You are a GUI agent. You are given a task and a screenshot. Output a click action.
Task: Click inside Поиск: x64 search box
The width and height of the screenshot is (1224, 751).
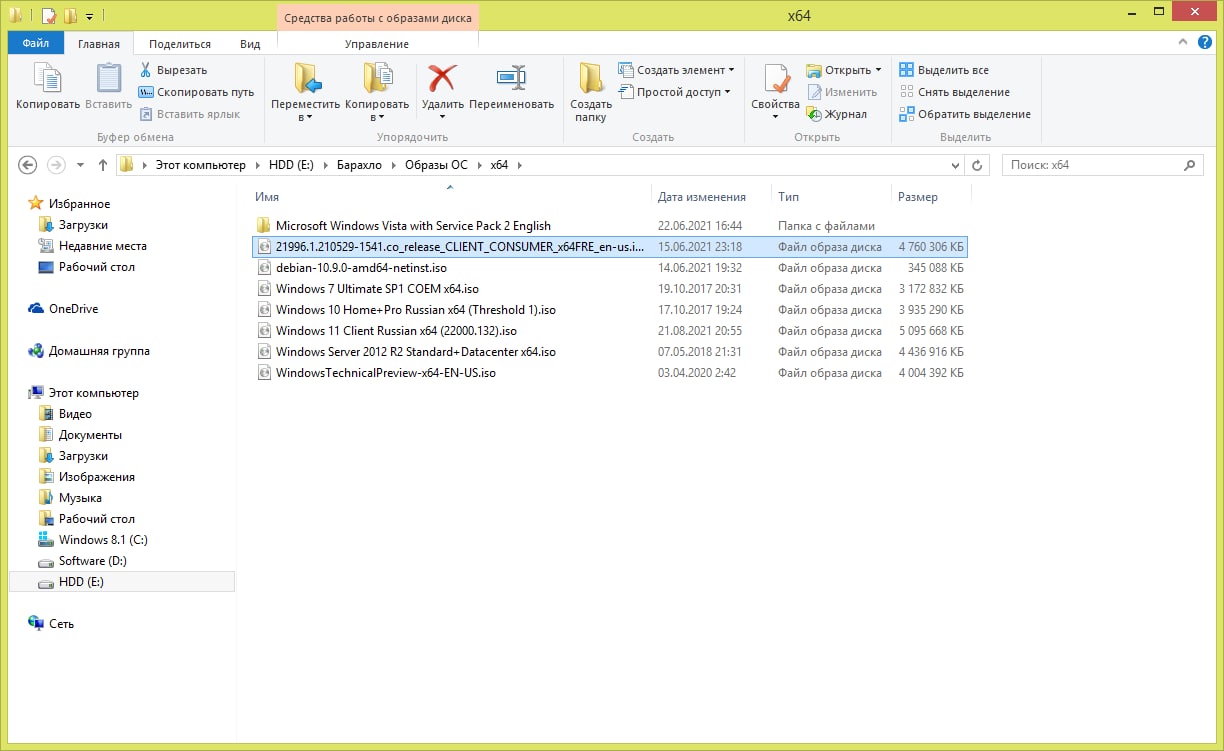[x=1093, y=165]
